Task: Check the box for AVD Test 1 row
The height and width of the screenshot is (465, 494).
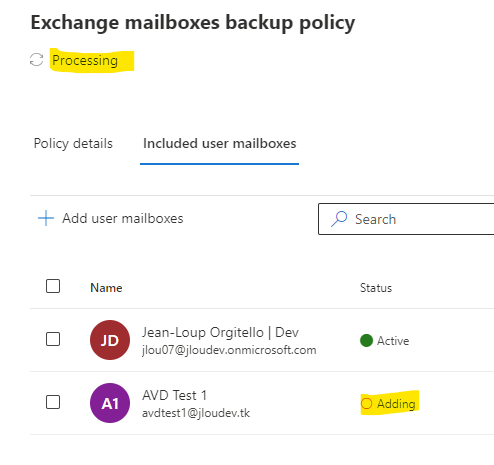Action: tap(53, 402)
